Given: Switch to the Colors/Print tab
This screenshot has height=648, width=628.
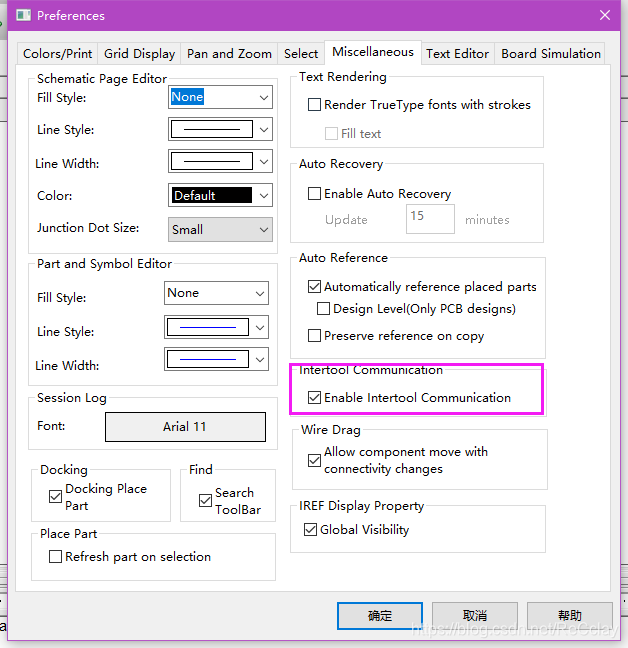Looking at the screenshot, I should coord(57,54).
